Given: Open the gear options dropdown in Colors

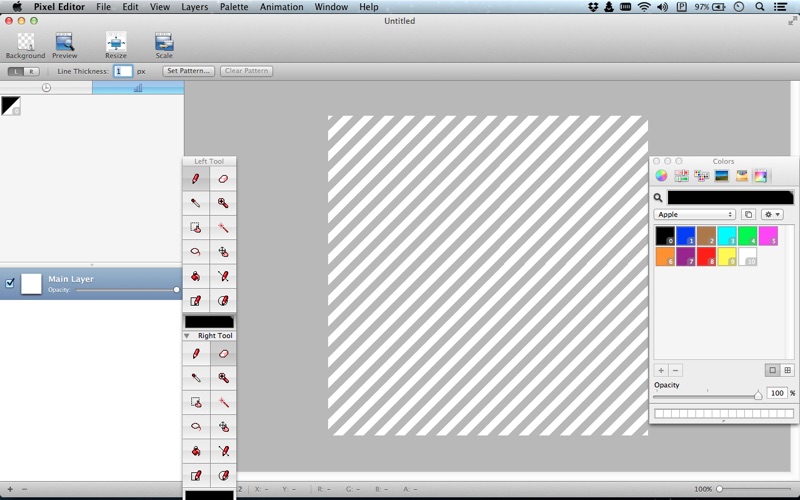Looking at the screenshot, I should [x=772, y=214].
